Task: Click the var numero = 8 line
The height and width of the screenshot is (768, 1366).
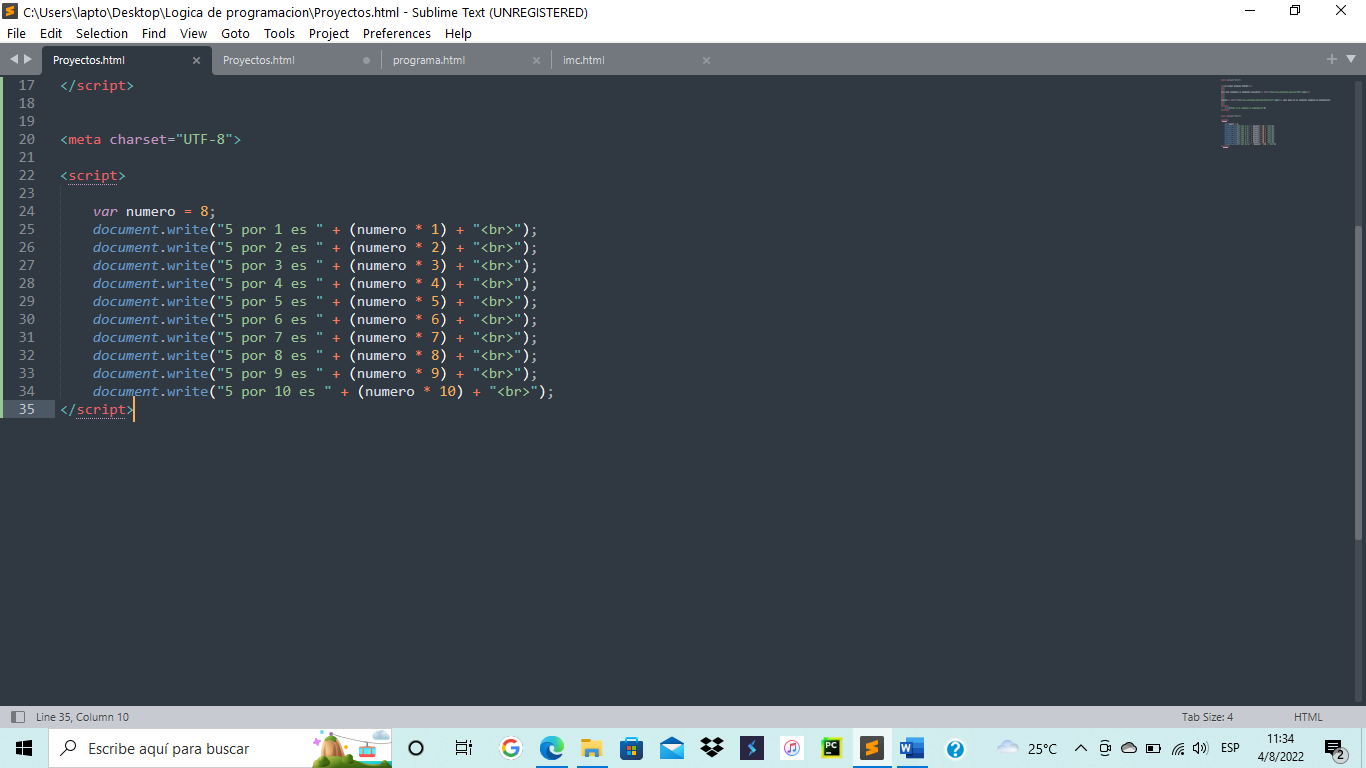Action: coord(154,211)
